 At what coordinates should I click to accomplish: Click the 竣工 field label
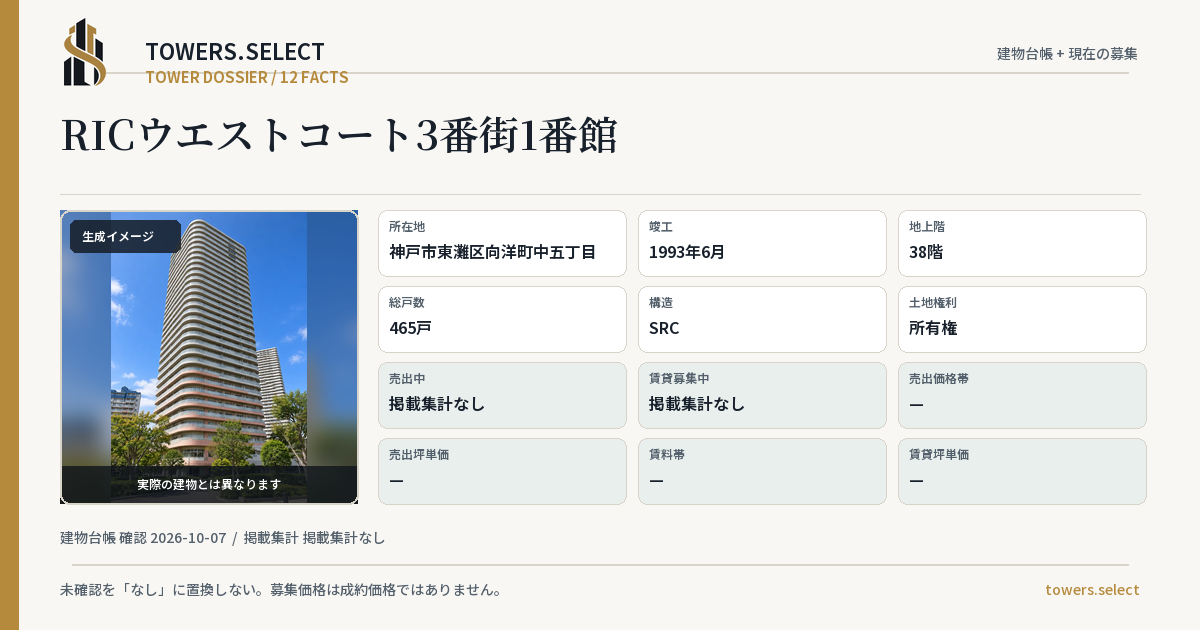coord(661,227)
